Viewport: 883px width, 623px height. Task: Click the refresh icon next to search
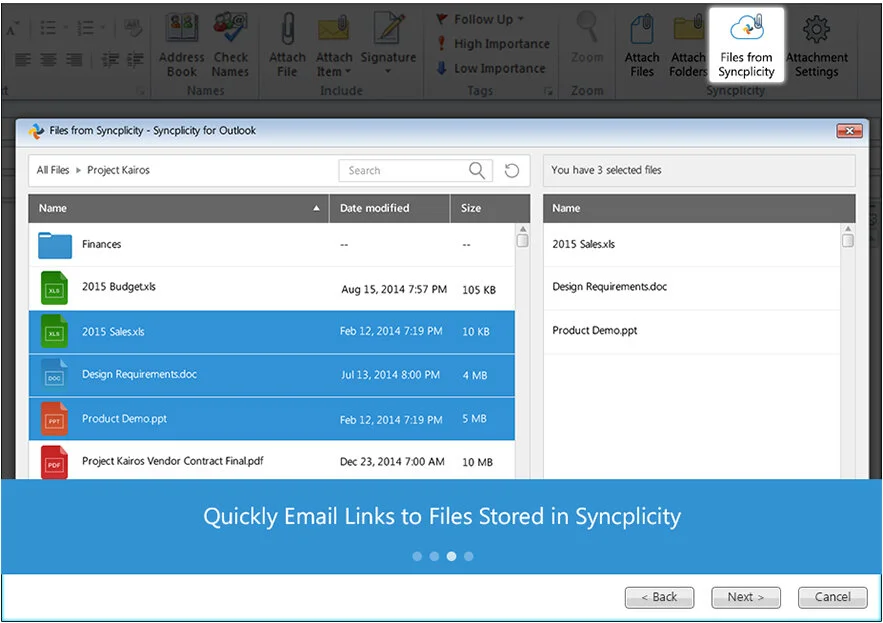(x=511, y=170)
